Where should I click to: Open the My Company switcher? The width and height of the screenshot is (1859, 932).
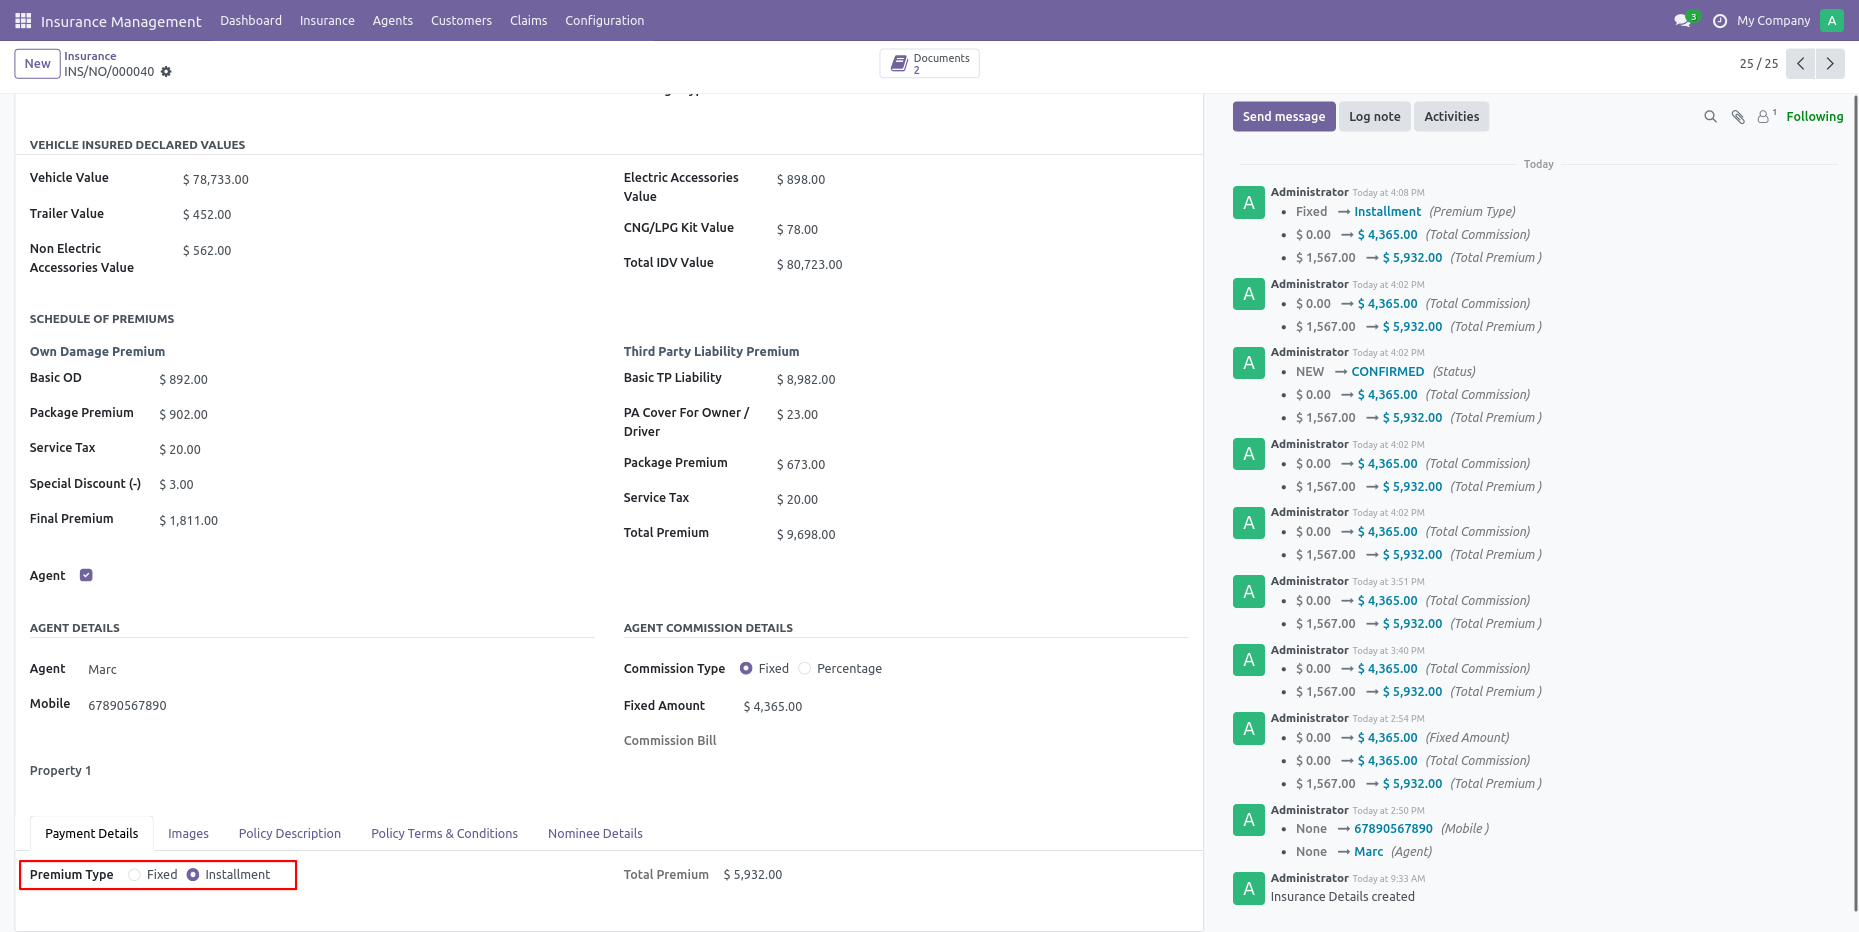pos(1773,21)
